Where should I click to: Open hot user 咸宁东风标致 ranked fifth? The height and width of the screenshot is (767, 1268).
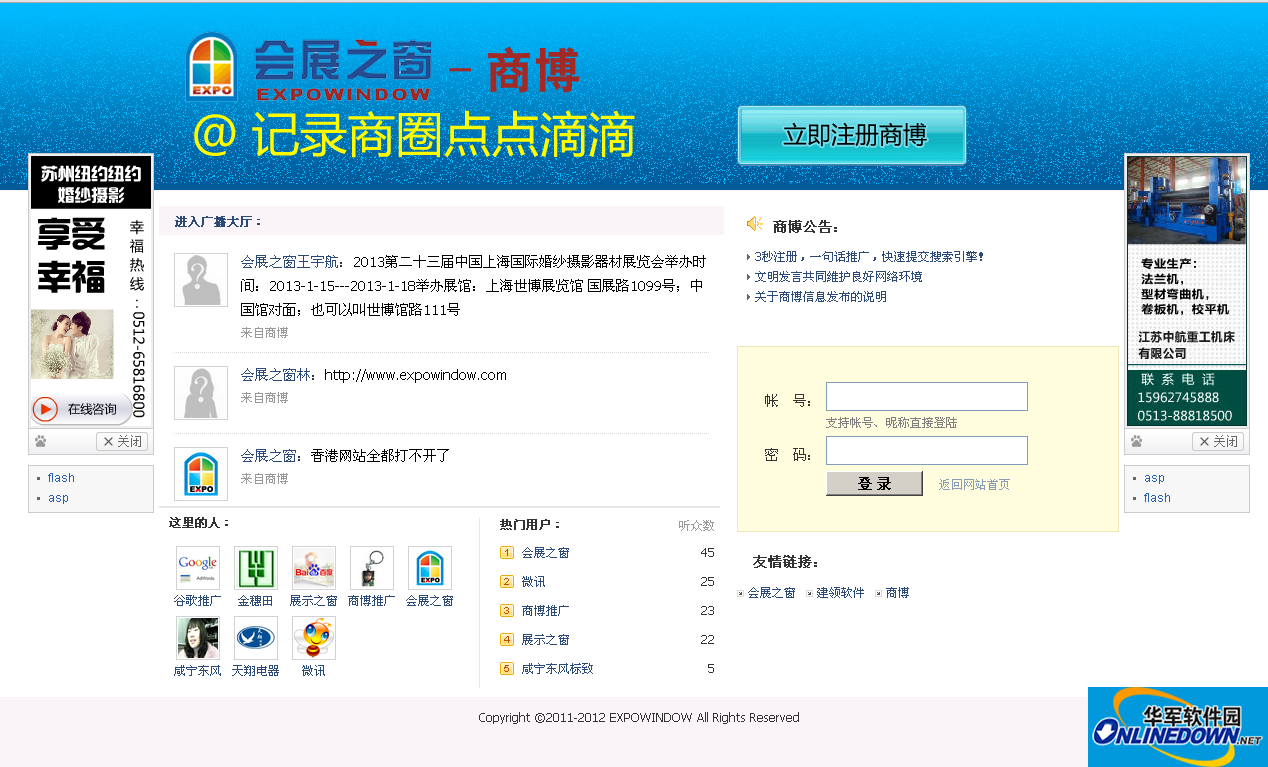(558, 669)
